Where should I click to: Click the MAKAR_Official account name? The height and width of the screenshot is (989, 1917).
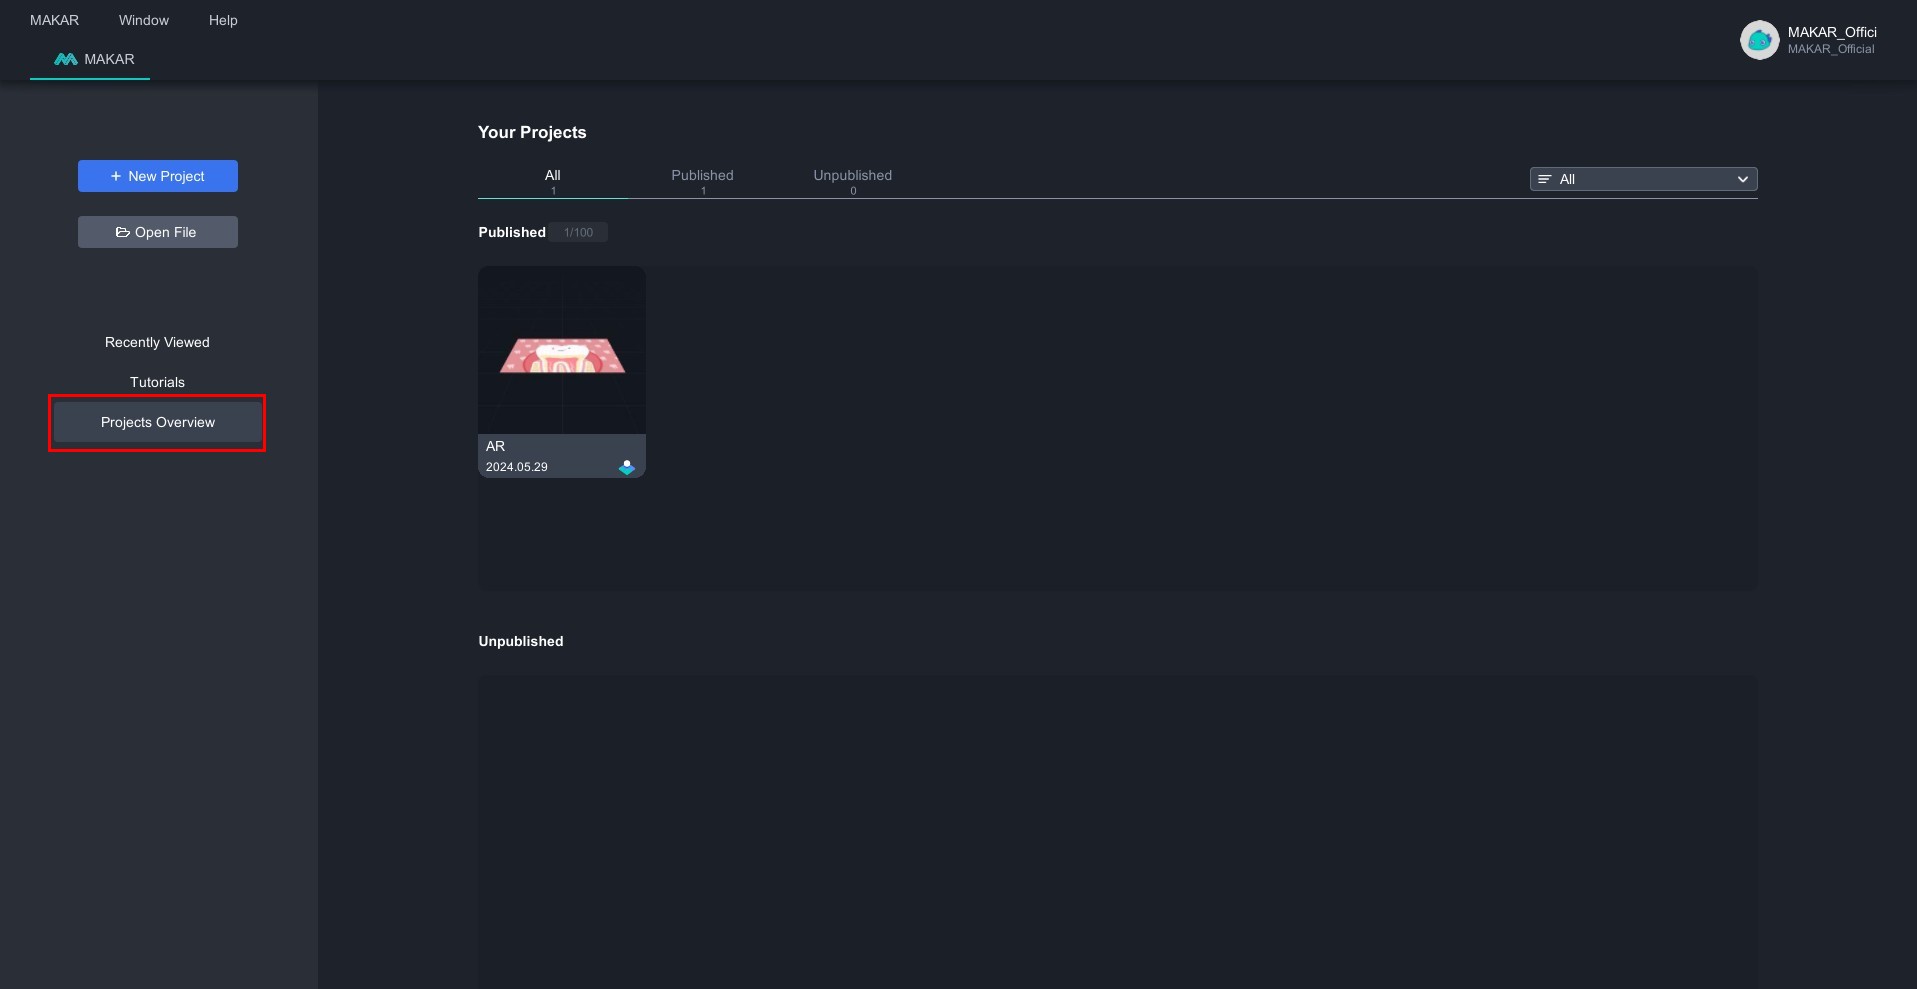pos(1831,32)
